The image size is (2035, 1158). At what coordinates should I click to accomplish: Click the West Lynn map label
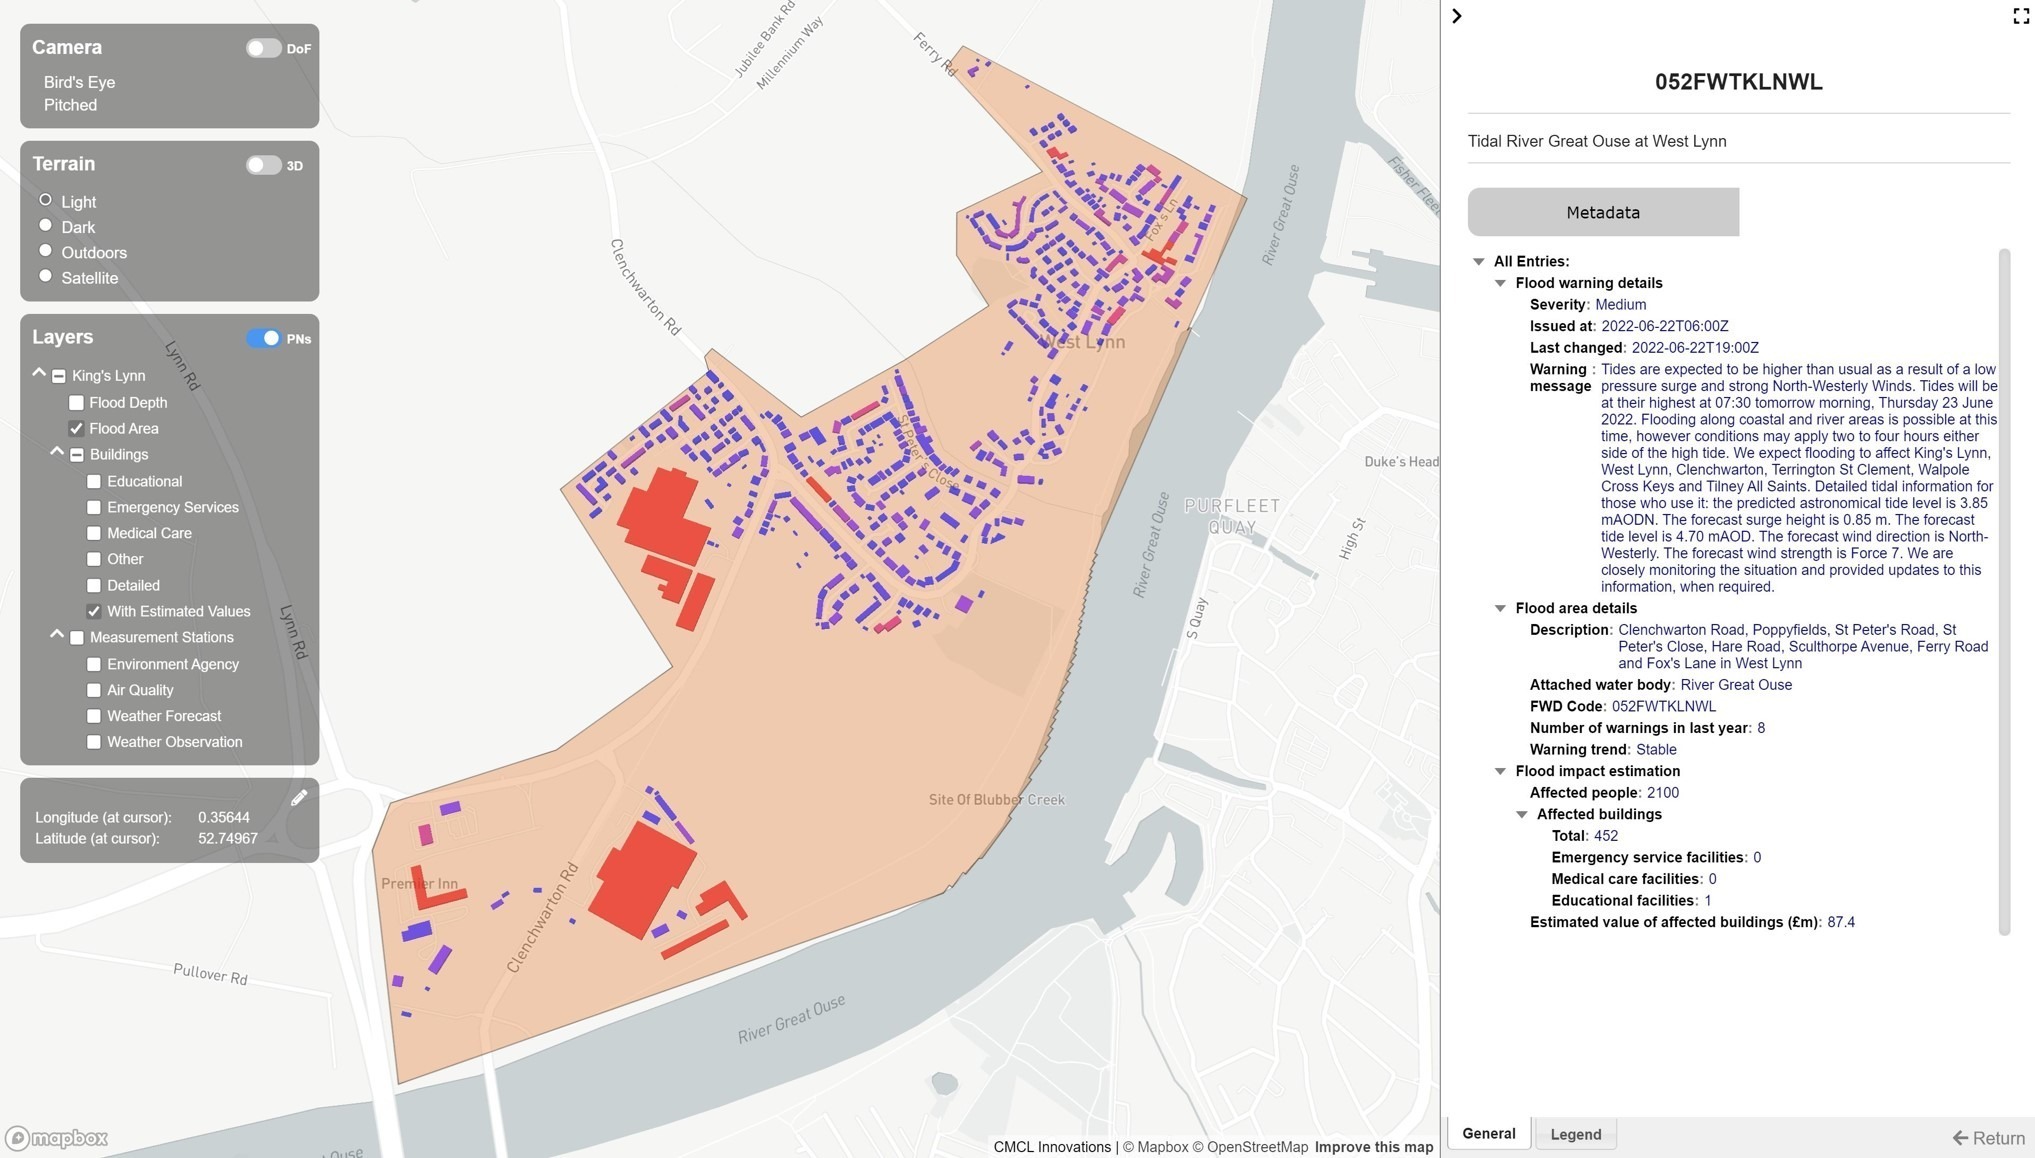click(x=1083, y=342)
